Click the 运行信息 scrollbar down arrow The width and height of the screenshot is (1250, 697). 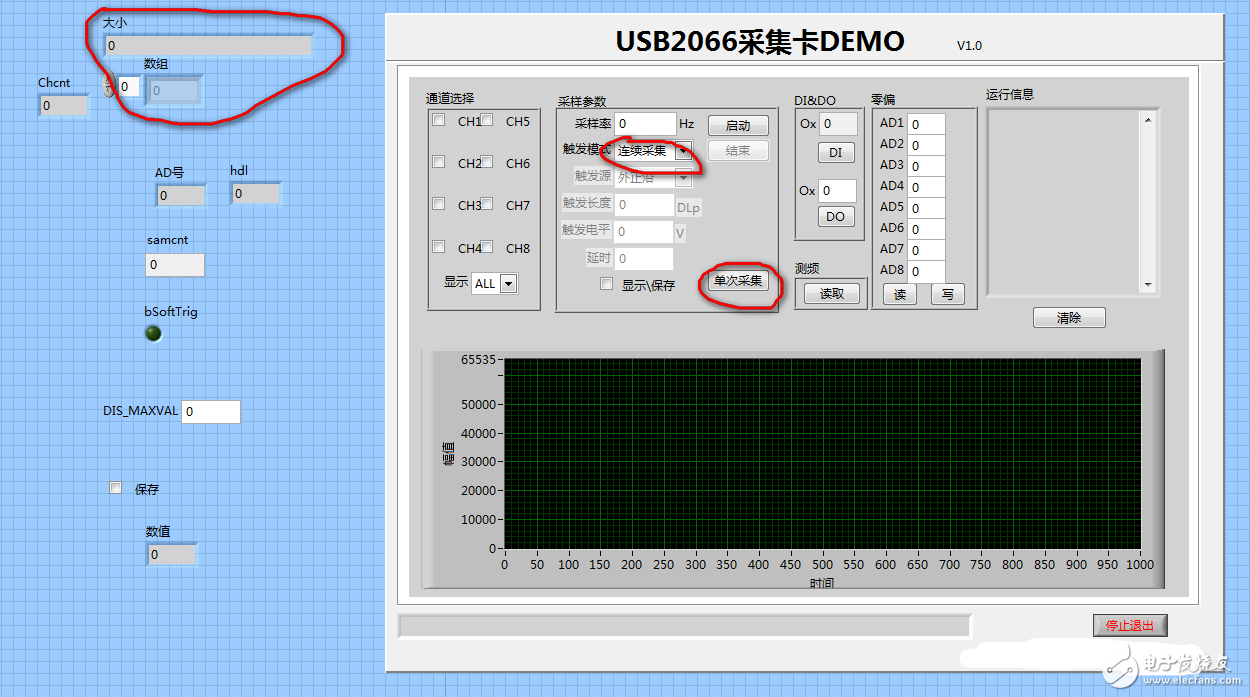pyautogui.click(x=1147, y=285)
